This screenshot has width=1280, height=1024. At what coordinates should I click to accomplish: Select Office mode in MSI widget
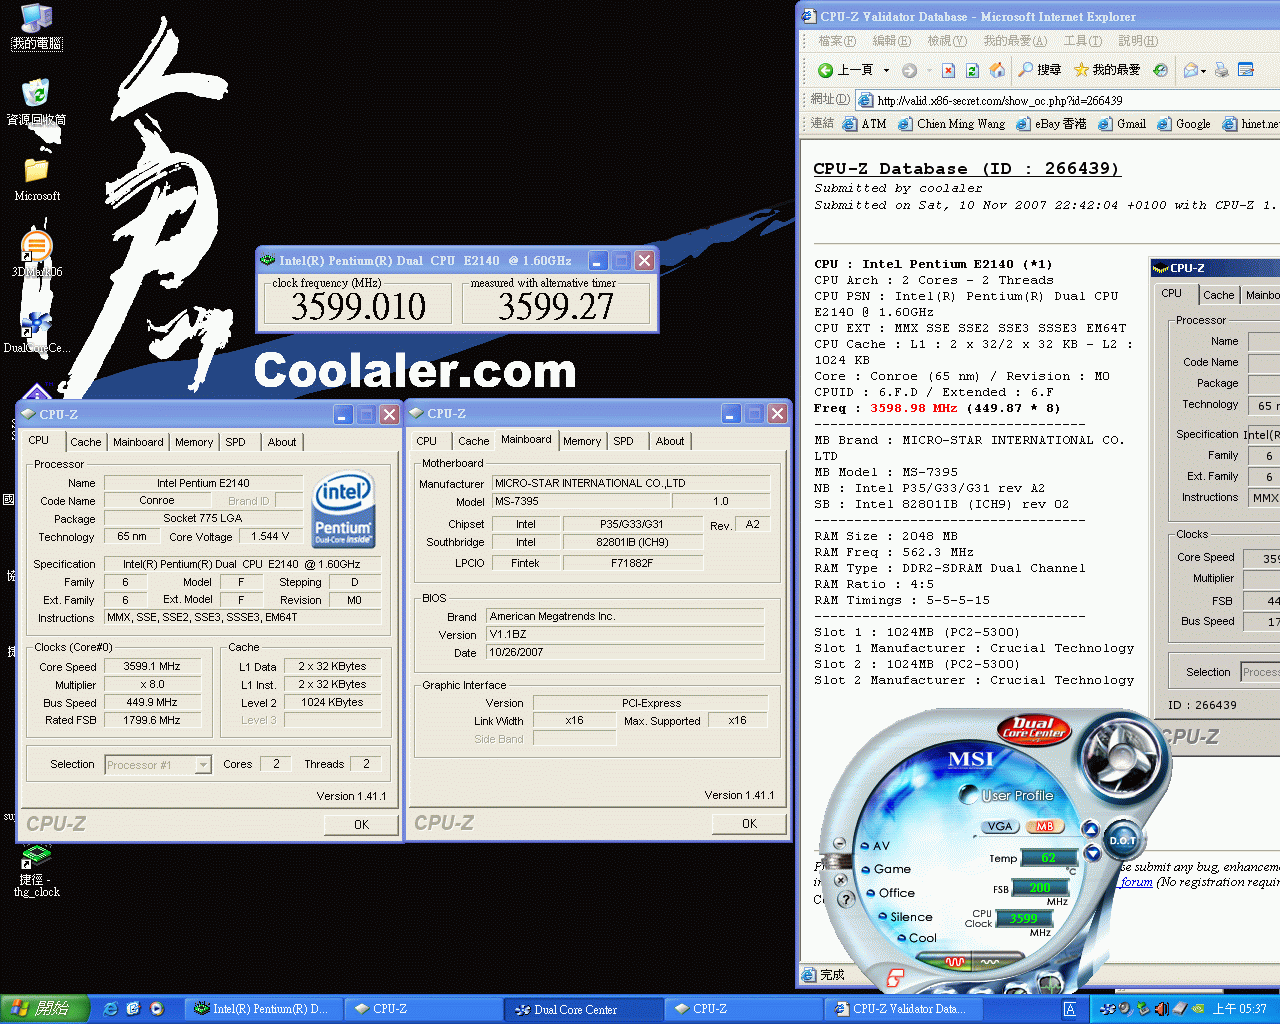(890, 893)
